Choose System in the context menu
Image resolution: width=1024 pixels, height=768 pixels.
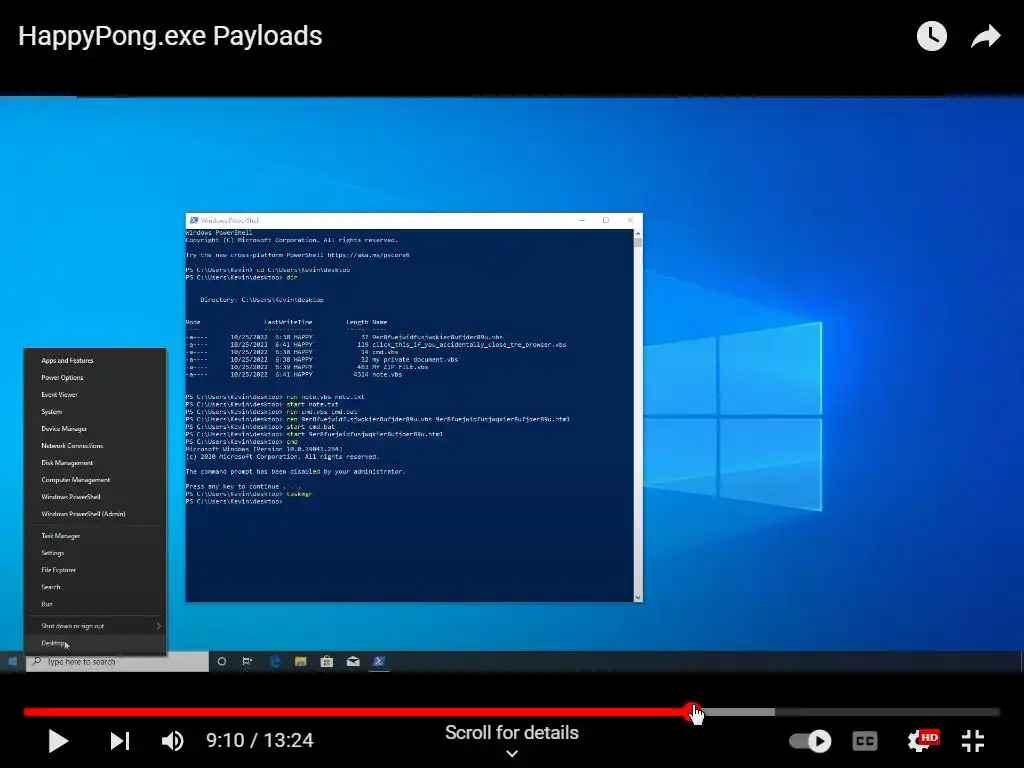(95, 411)
